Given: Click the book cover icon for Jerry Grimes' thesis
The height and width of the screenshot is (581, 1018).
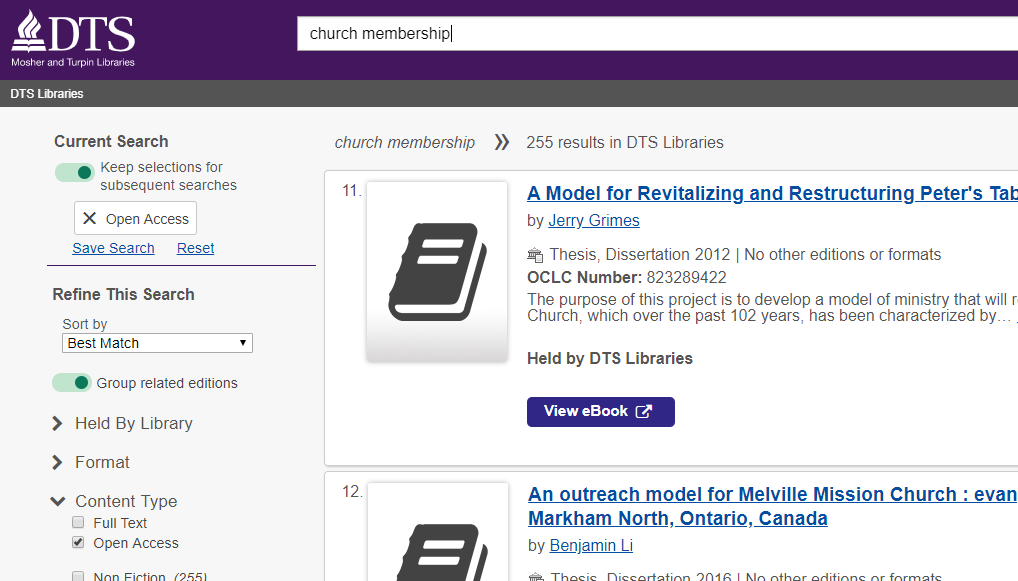Looking at the screenshot, I should tap(436, 270).
